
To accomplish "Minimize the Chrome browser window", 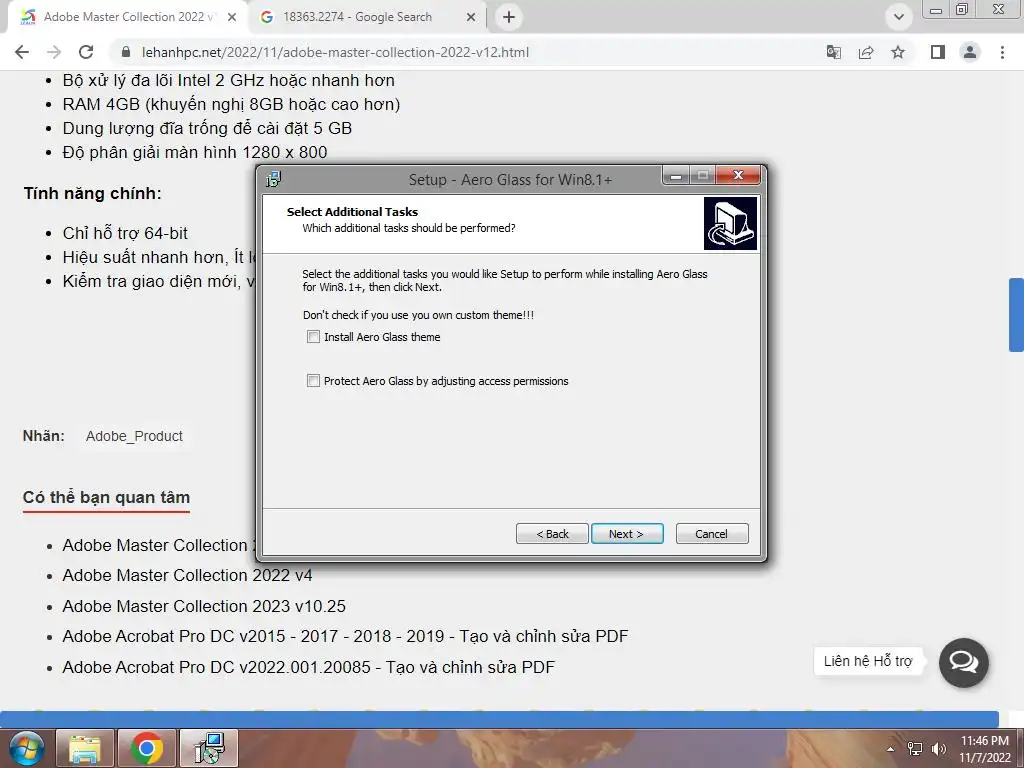I will tap(936, 9).
